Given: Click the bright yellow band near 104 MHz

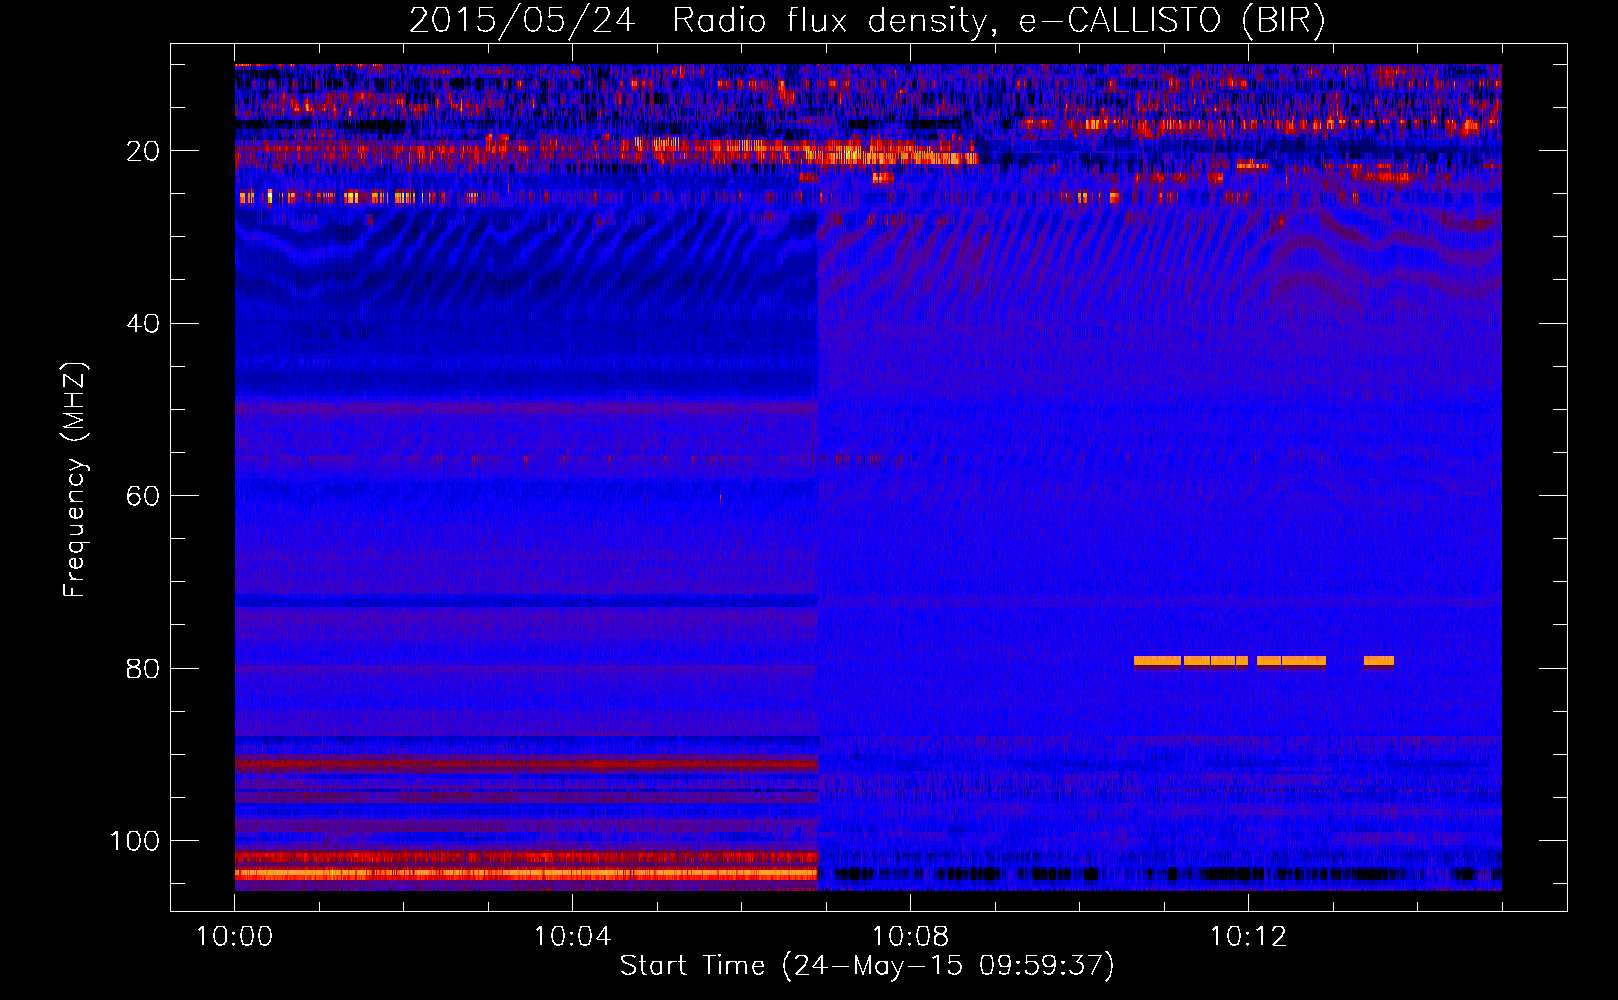Looking at the screenshot, I should click(527, 874).
